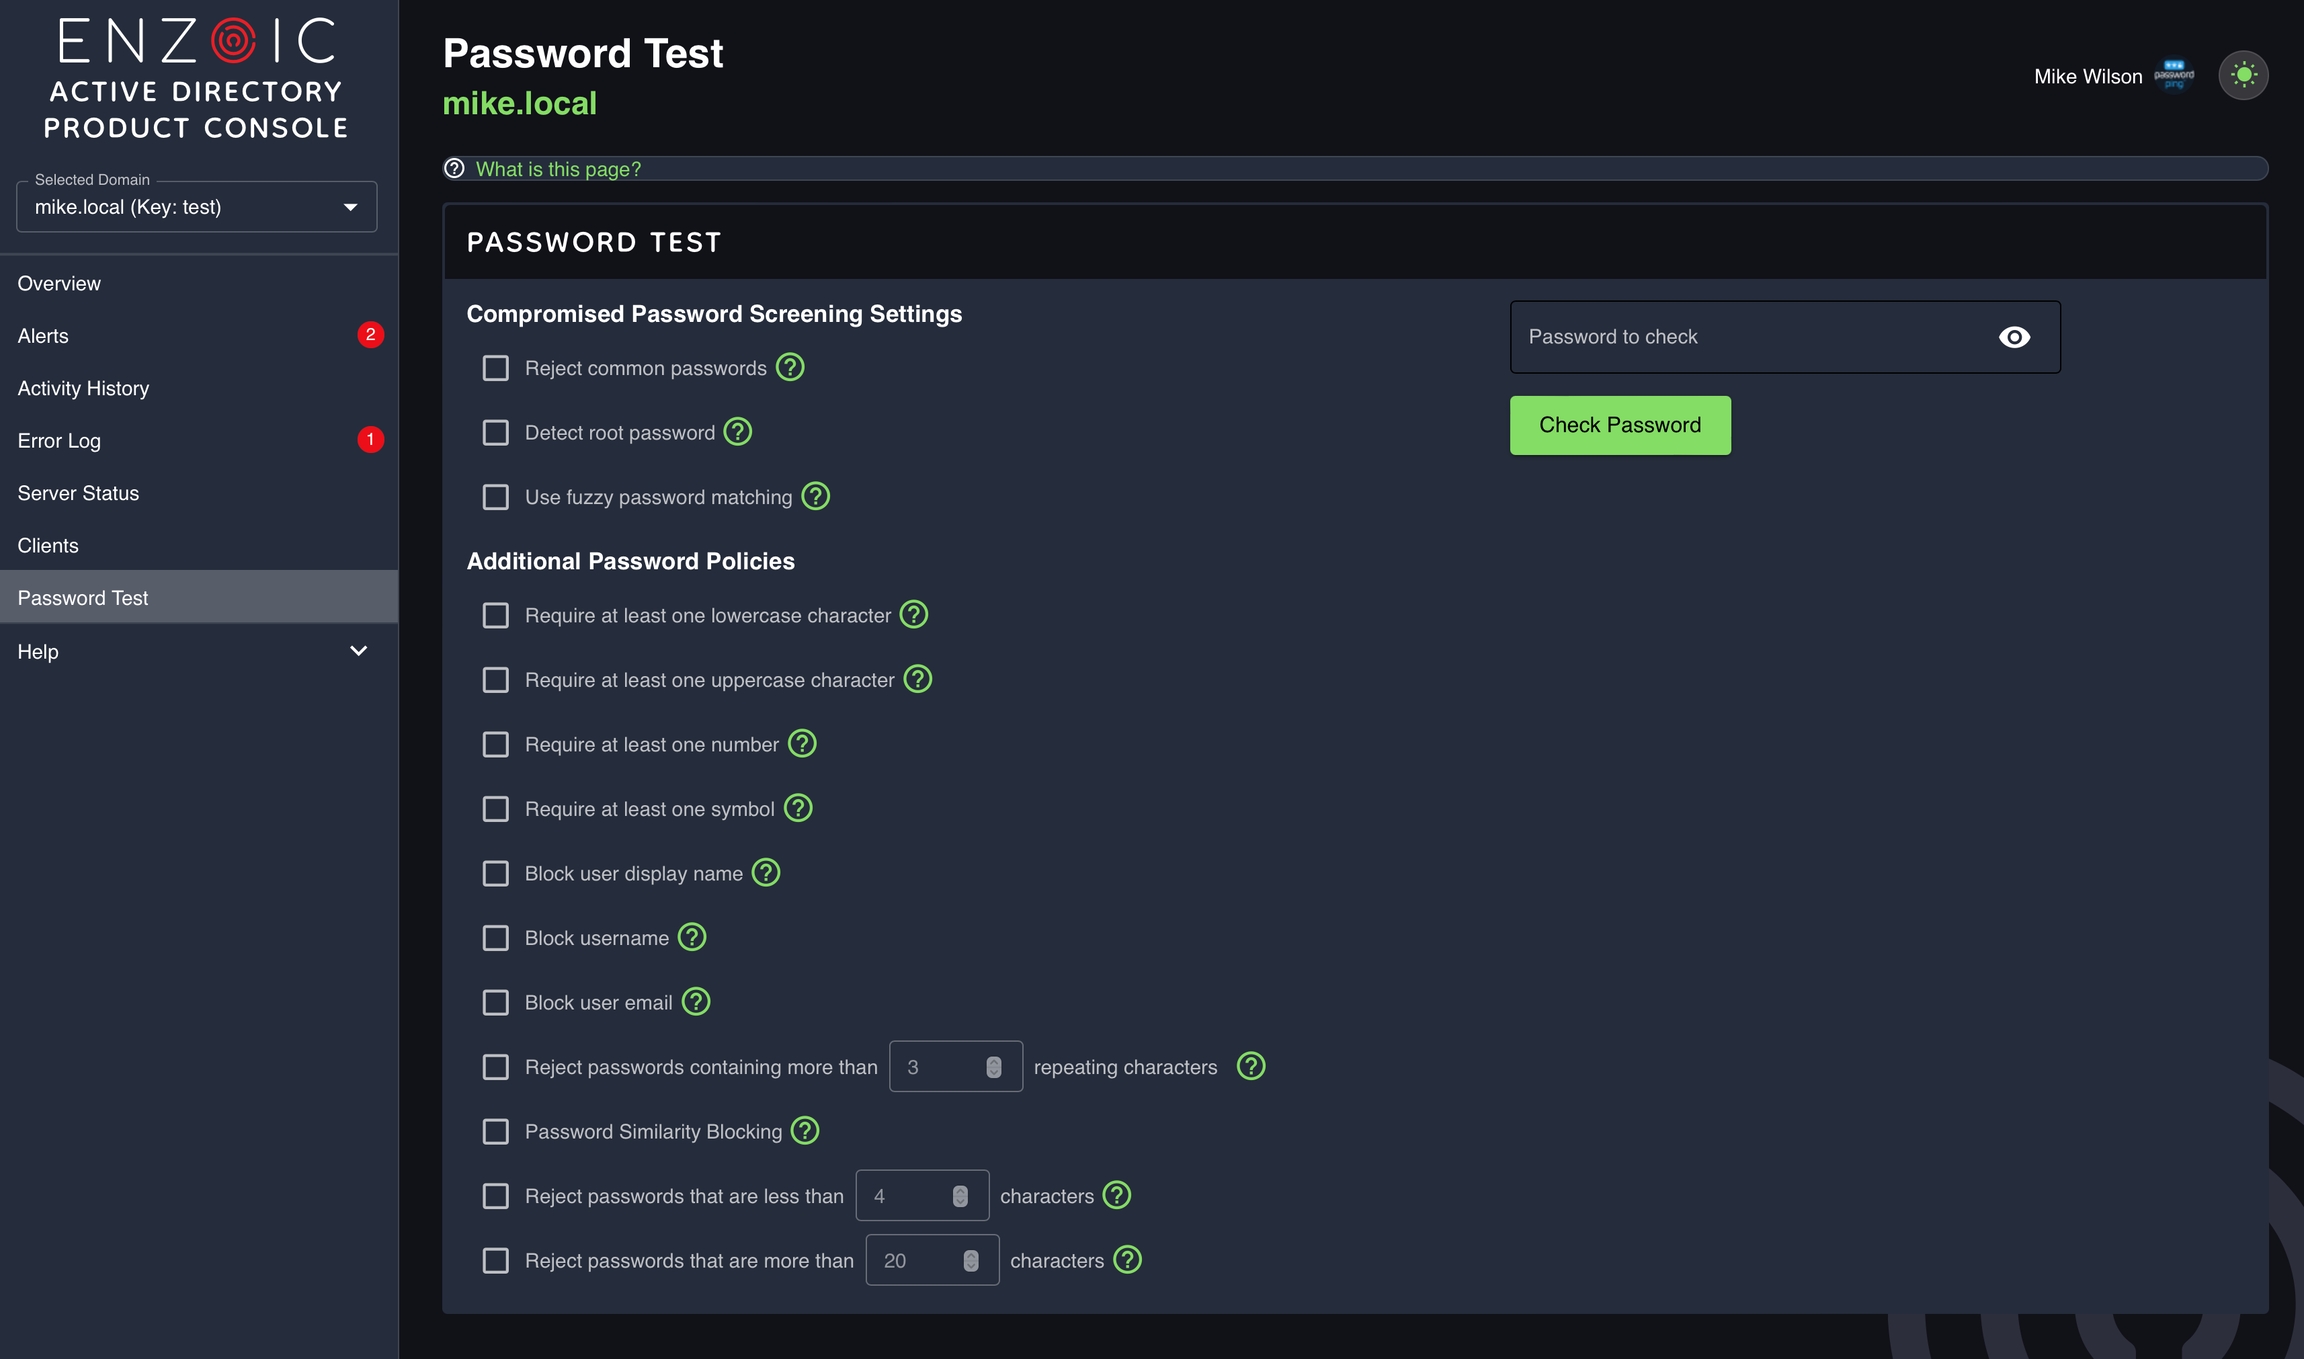Tick the Block user email checkbox

[x=496, y=1002]
